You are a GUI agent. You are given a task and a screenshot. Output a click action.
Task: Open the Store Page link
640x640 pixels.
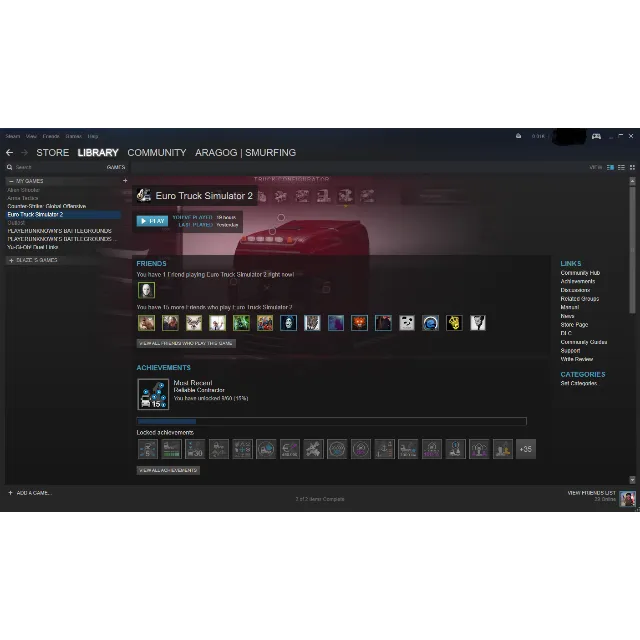click(574, 325)
